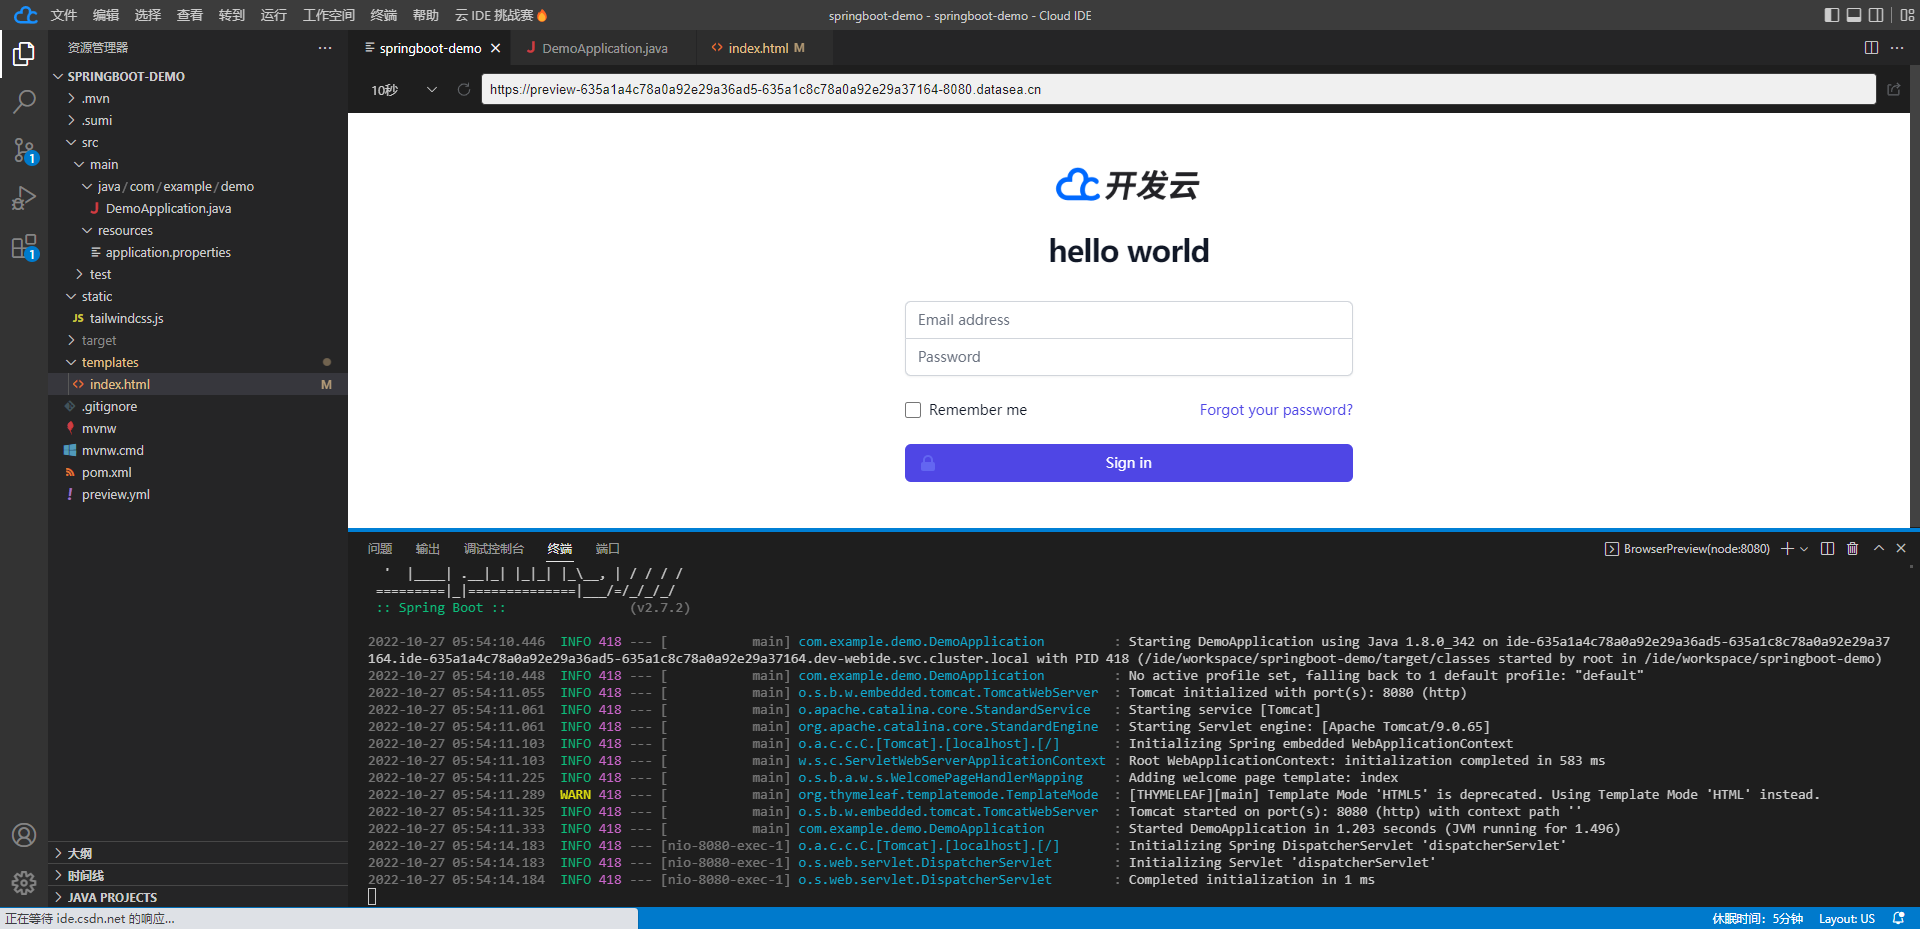Select BrowserPreview(node:8080) terminal label
Screen dimensions: 1920x929
click(1687, 548)
